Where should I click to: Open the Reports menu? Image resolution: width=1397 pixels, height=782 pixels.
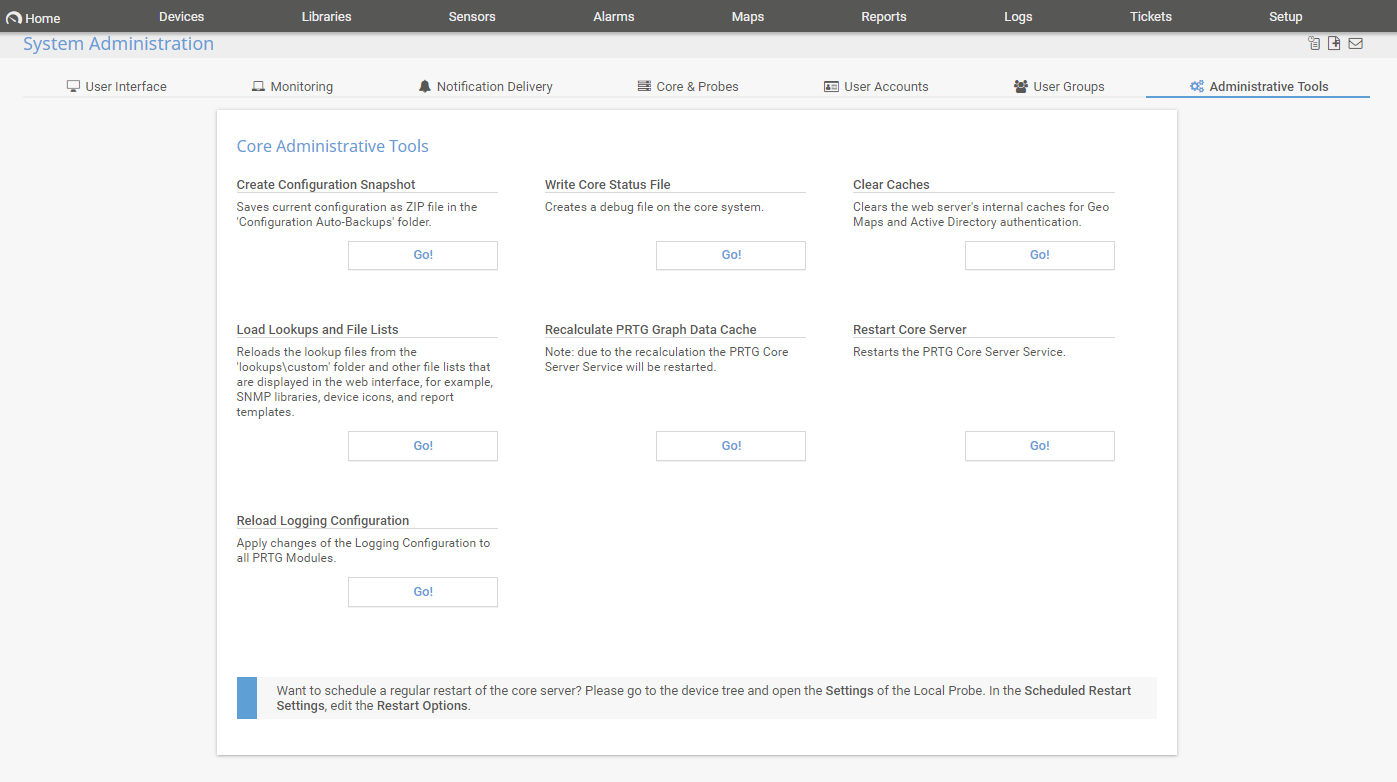884,16
